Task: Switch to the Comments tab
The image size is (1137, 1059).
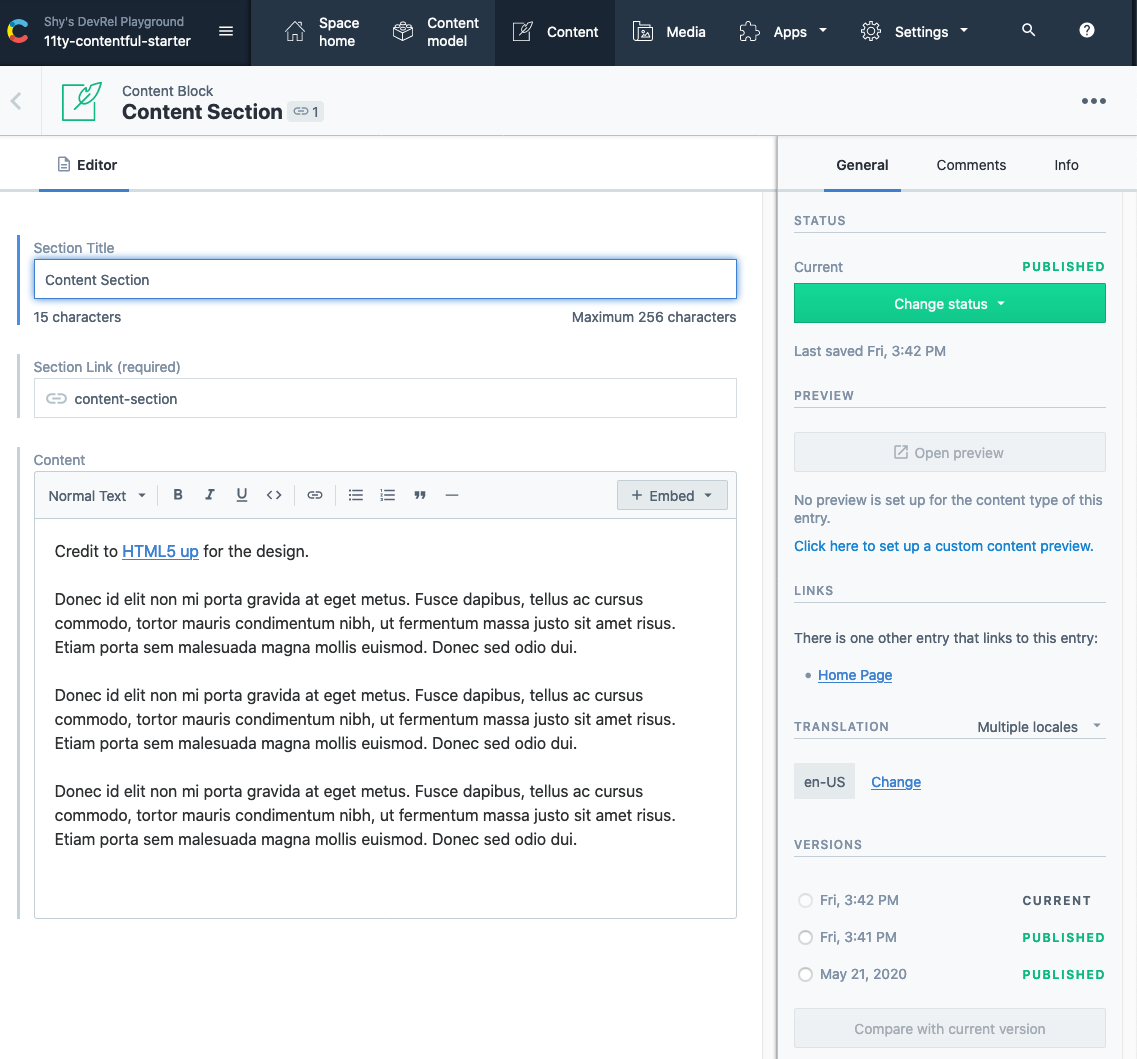Action: 971,165
